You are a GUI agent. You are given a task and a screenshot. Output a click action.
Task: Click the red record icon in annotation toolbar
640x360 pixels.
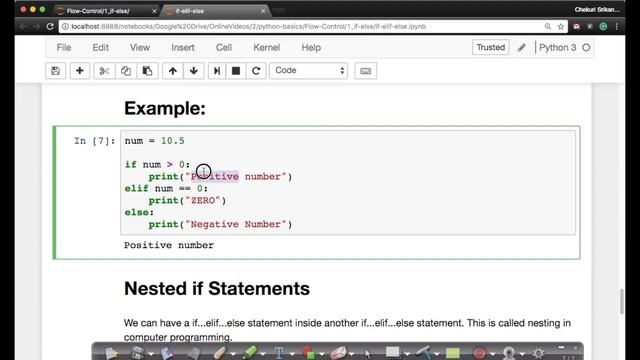point(479,353)
